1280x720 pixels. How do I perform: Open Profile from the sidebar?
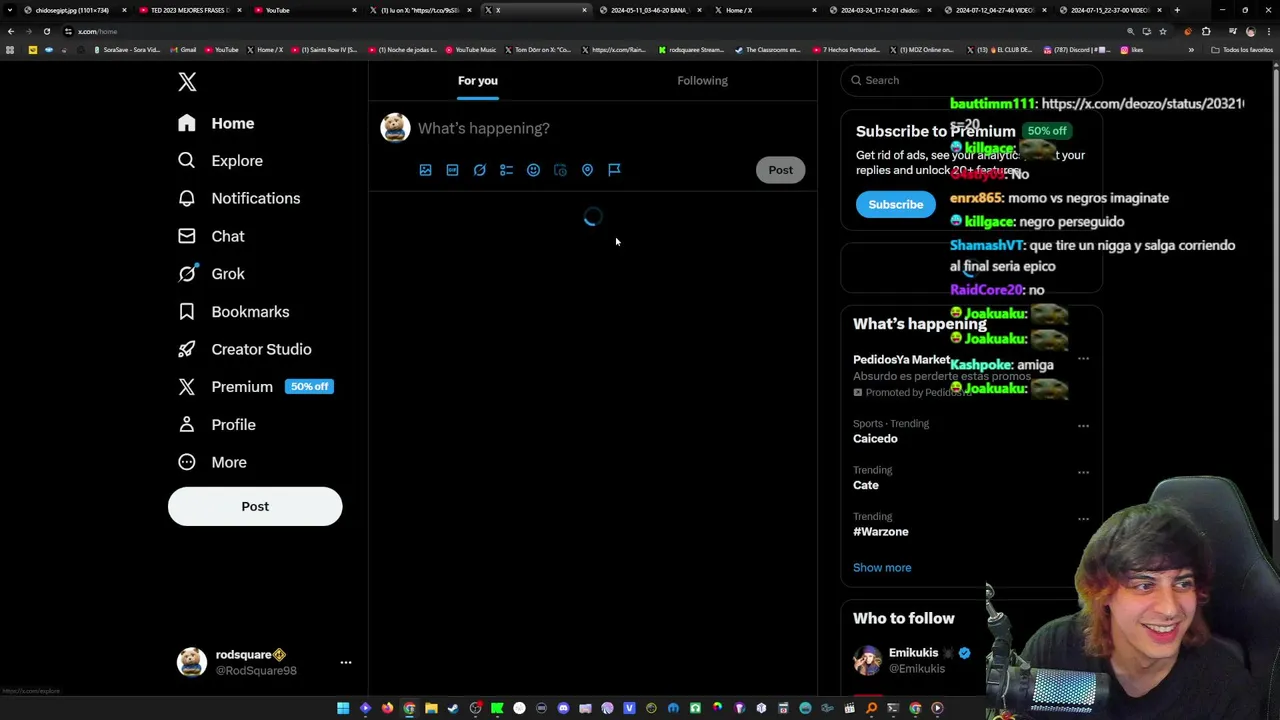point(218,425)
